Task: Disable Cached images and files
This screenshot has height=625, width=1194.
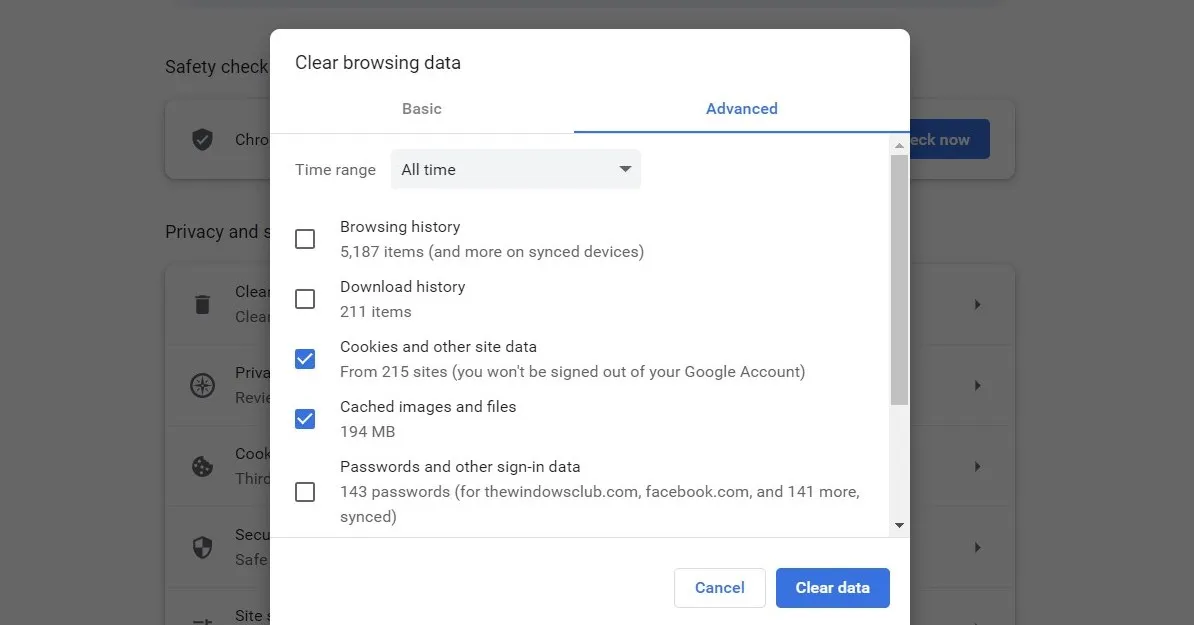Action: pyautogui.click(x=305, y=418)
